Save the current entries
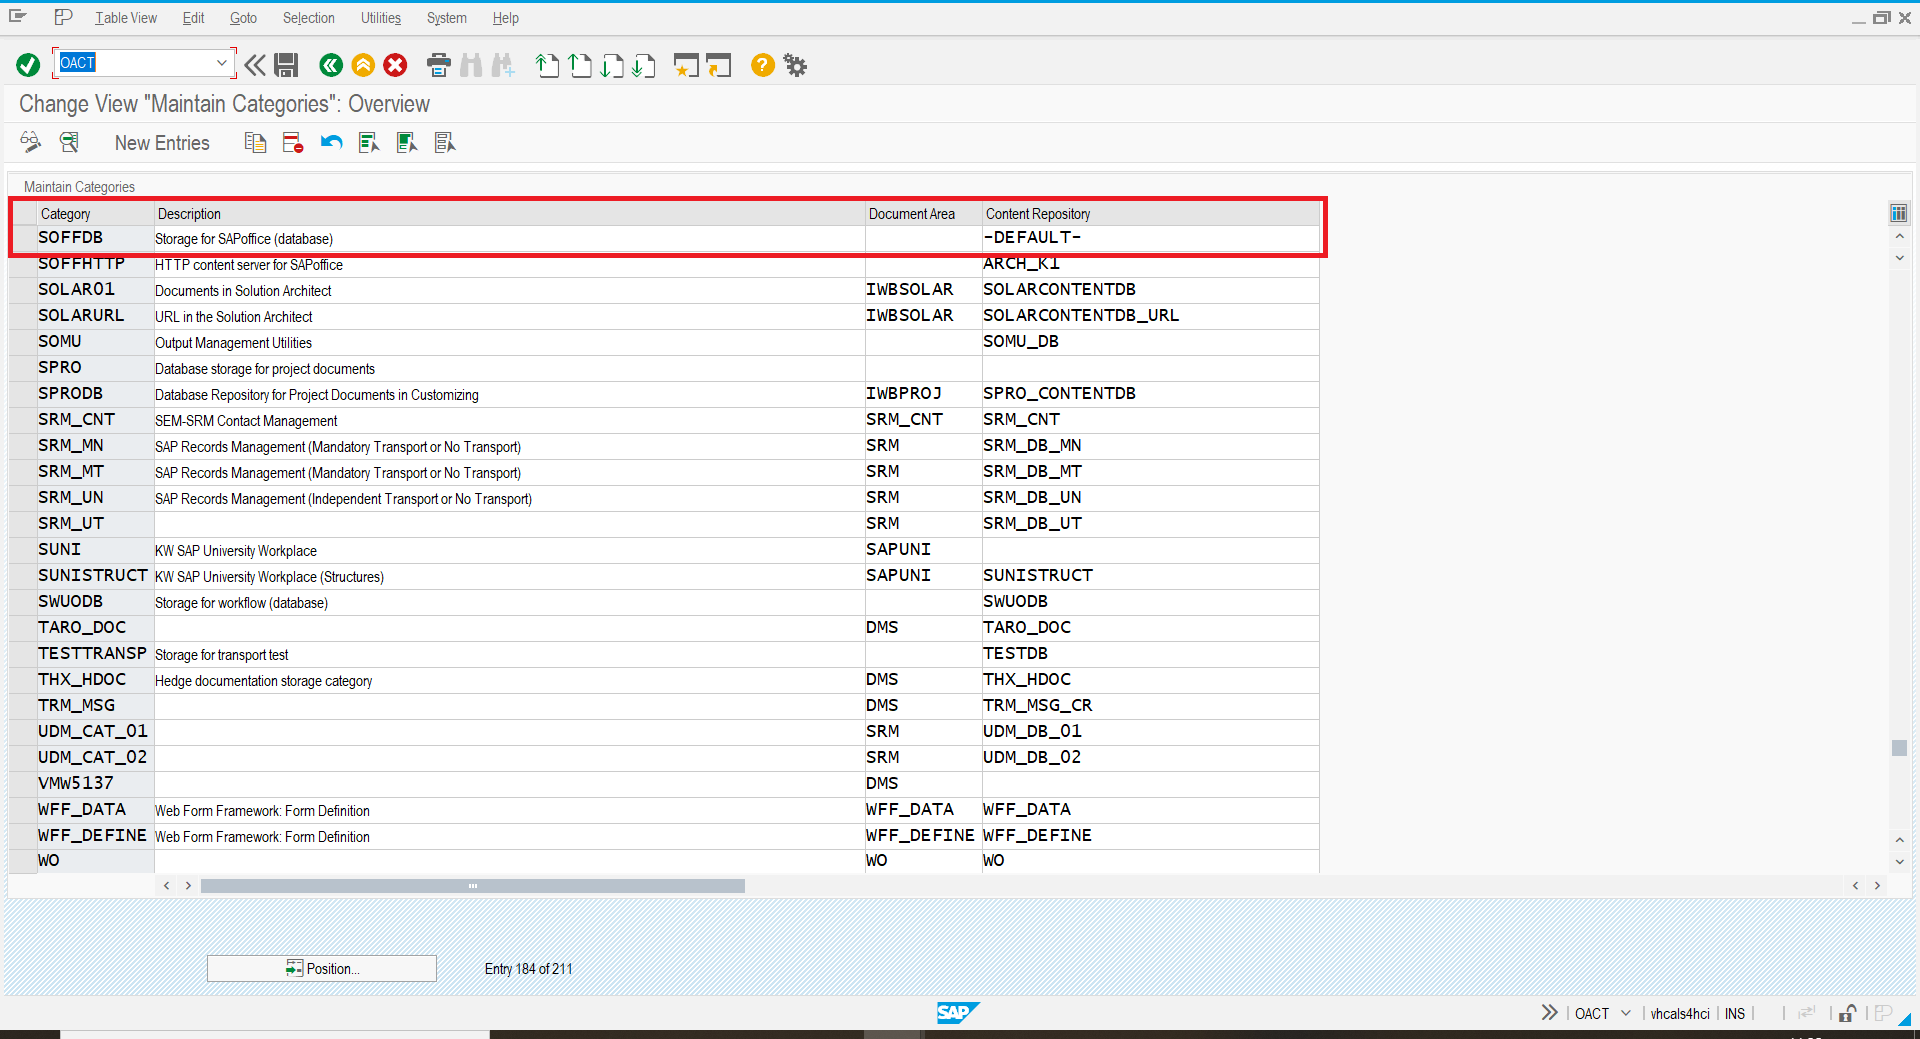The height and width of the screenshot is (1039, 1920). (x=286, y=64)
